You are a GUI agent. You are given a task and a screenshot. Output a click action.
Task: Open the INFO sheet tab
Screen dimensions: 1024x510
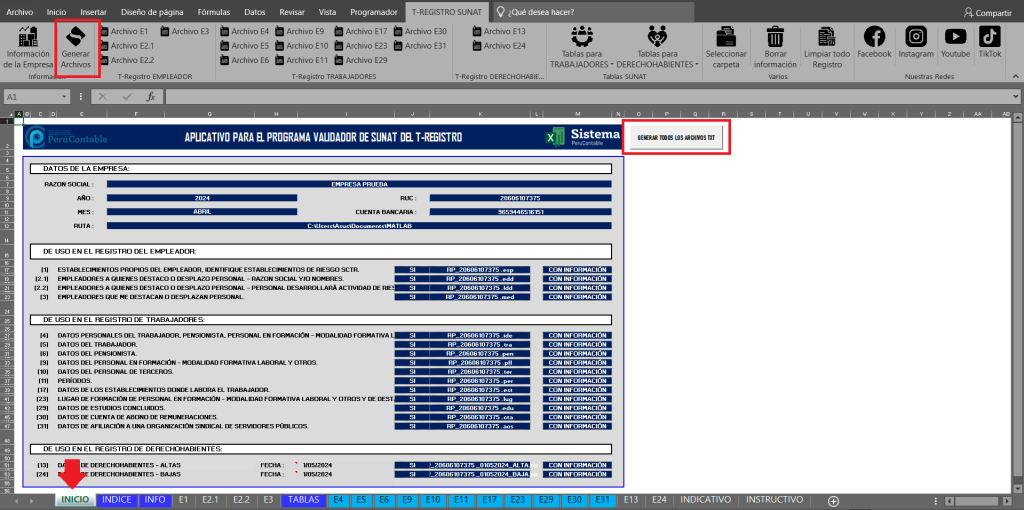(x=155, y=500)
